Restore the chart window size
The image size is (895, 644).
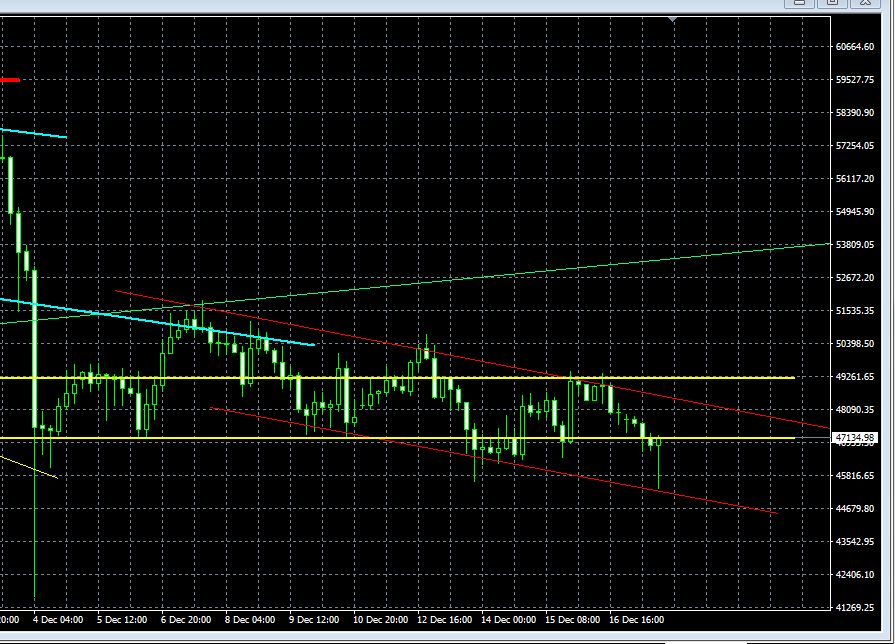831,3
